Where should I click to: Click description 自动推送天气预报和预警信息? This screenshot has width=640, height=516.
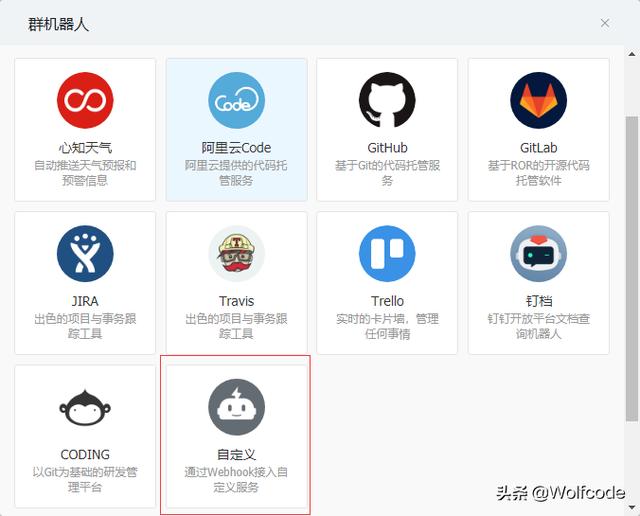pyautogui.click(x=85, y=173)
